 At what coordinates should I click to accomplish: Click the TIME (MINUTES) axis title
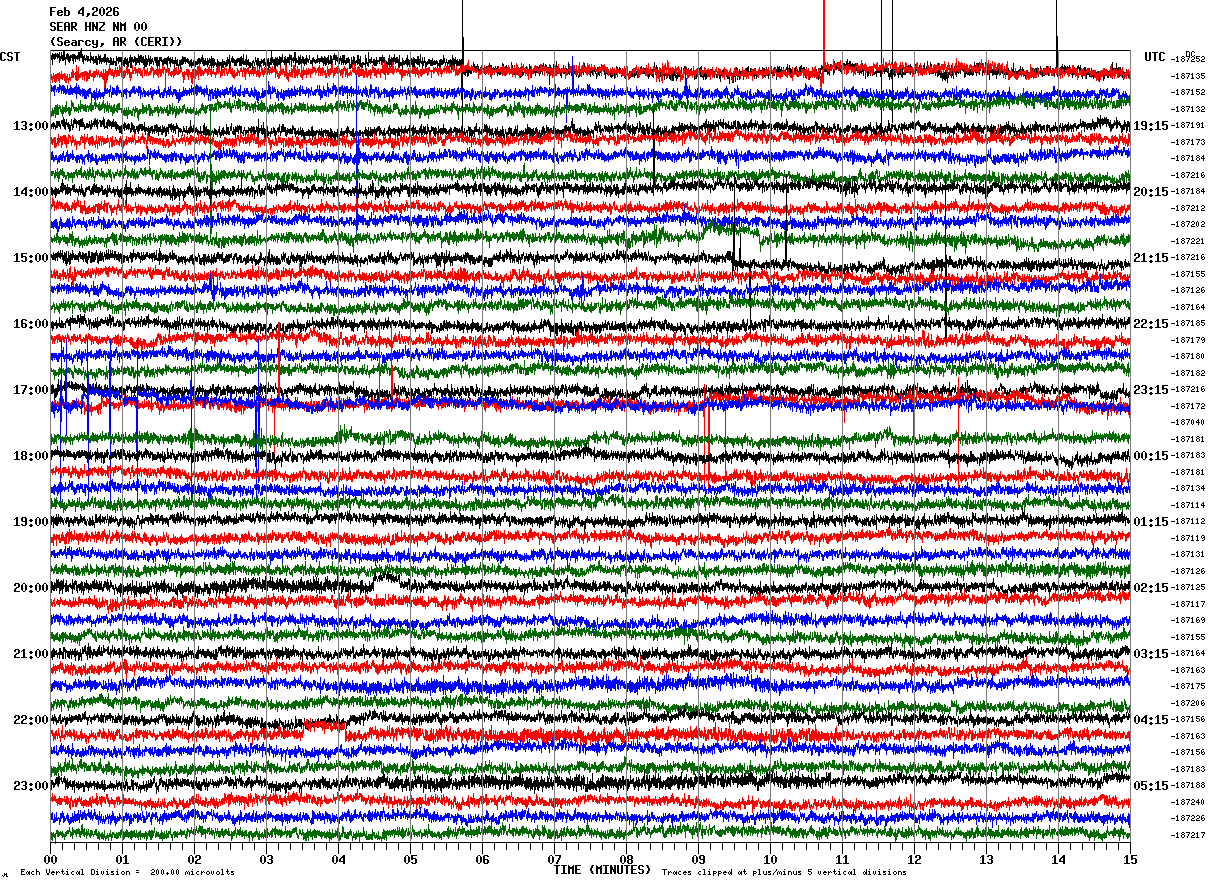pyautogui.click(x=603, y=870)
